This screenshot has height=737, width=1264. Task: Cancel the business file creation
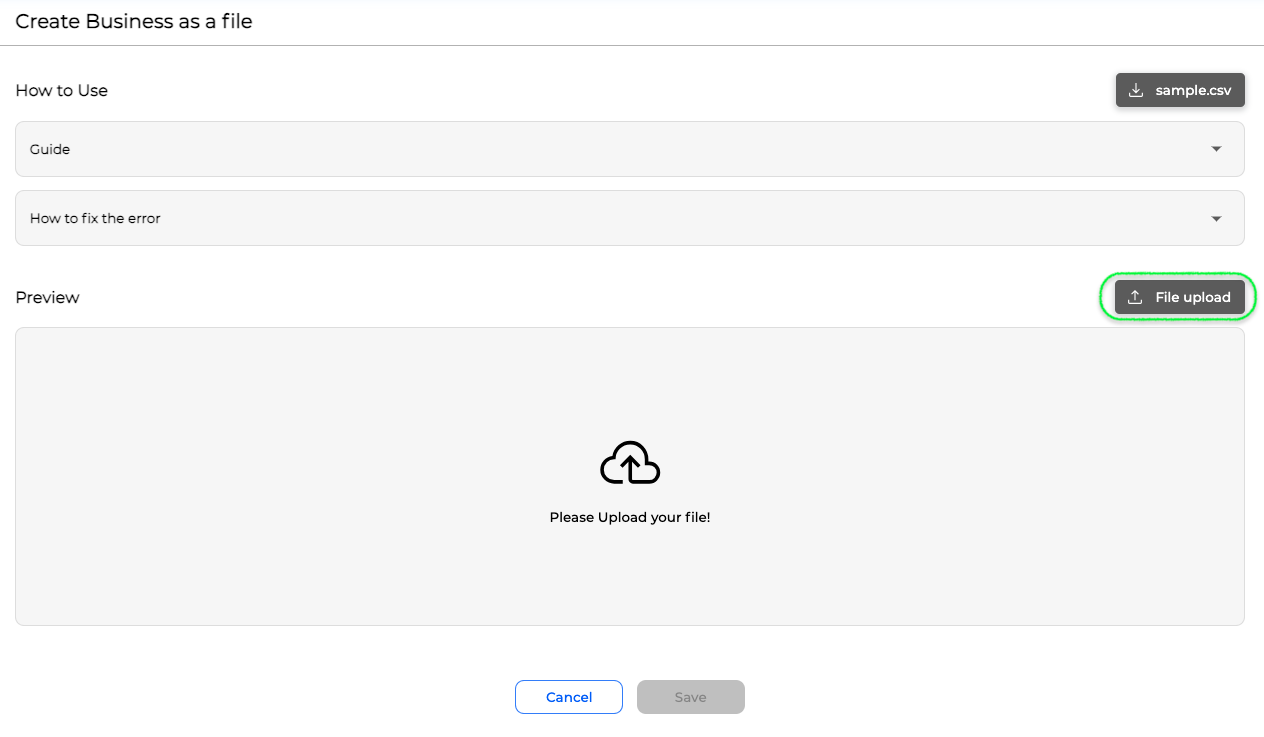[569, 697]
